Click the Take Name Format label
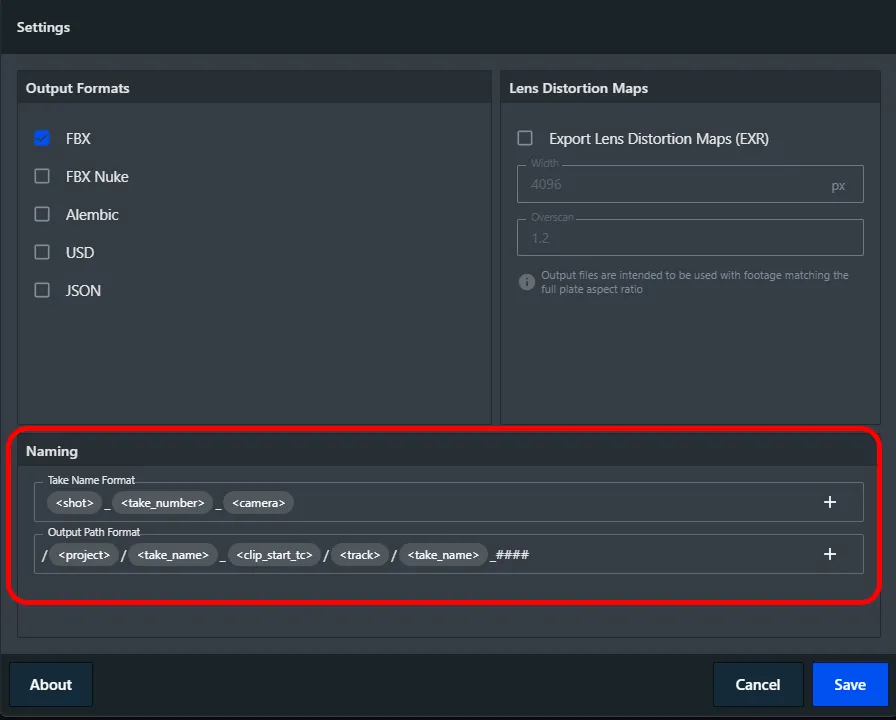Image resolution: width=896 pixels, height=720 pixels. tap(91, 480)
